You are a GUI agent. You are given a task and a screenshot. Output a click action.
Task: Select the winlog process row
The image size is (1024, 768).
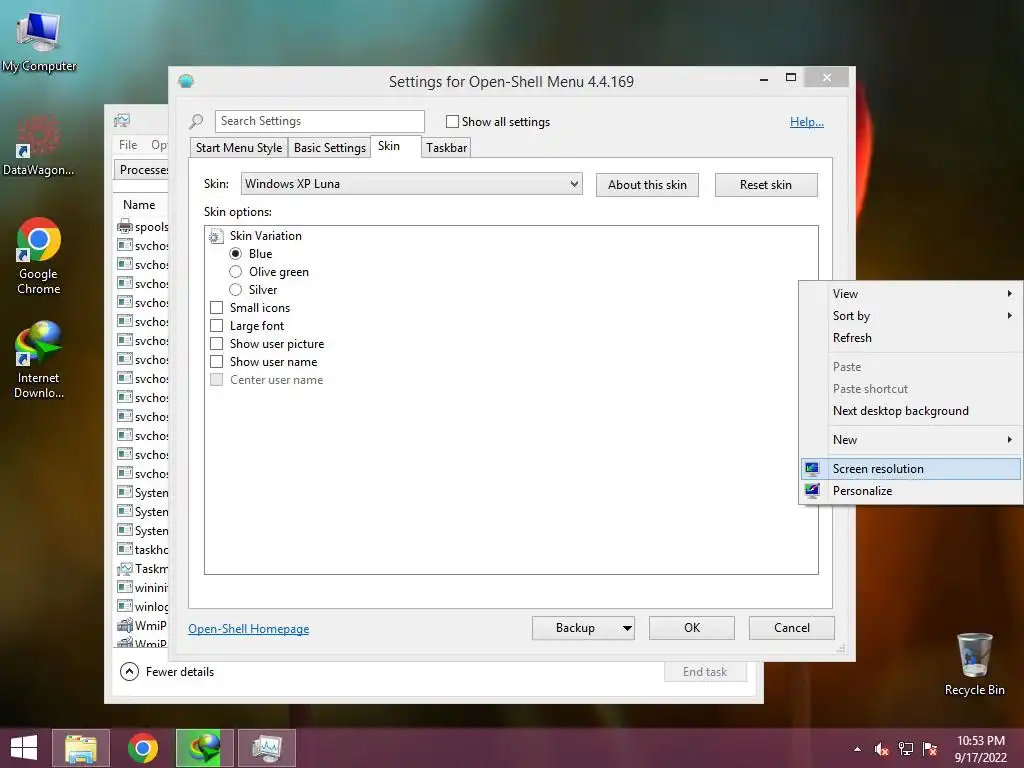[142, 607]
